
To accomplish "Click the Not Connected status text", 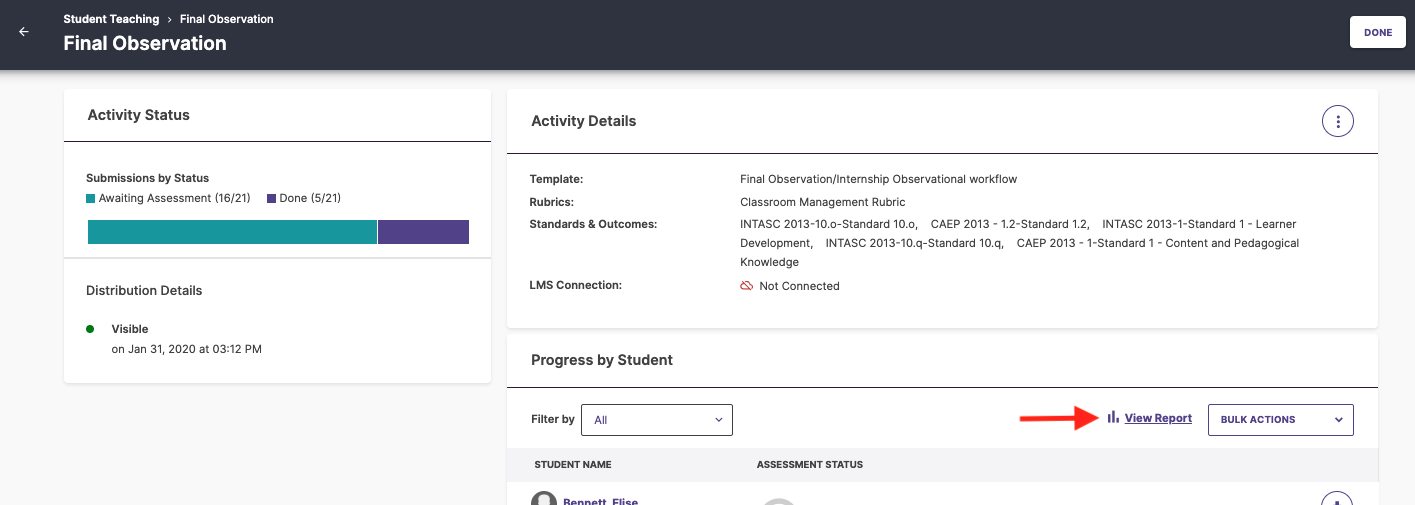I will 799,286.
